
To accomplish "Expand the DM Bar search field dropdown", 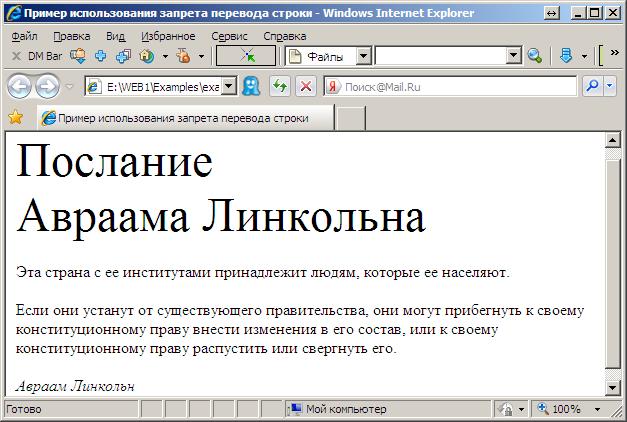I will pos(514,56).
